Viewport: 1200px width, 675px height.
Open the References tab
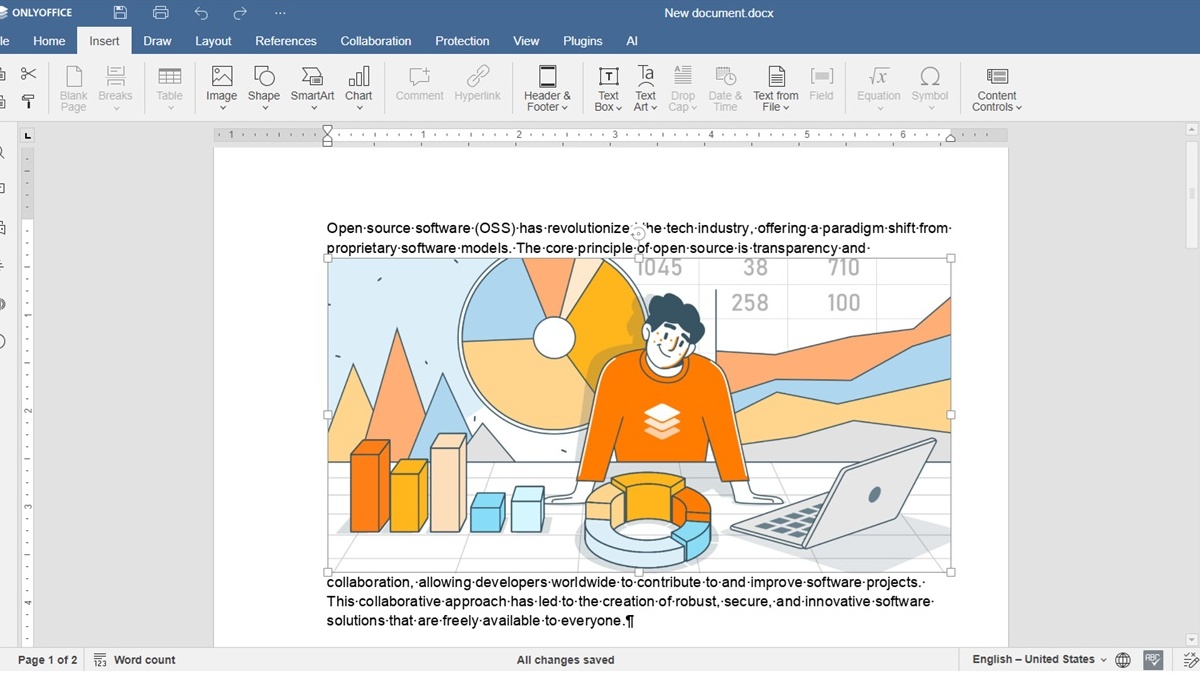[x=286, y=41]
